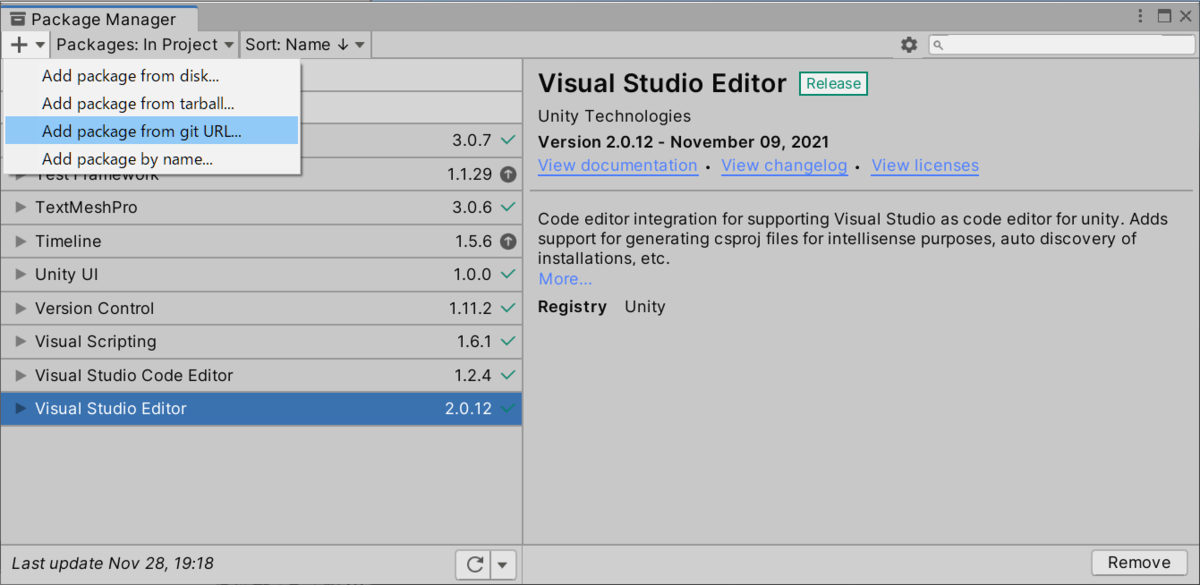Viewport: 1200px width, 585px height.
Task: Open Package Manager settings gear
Action: point(909,44)
